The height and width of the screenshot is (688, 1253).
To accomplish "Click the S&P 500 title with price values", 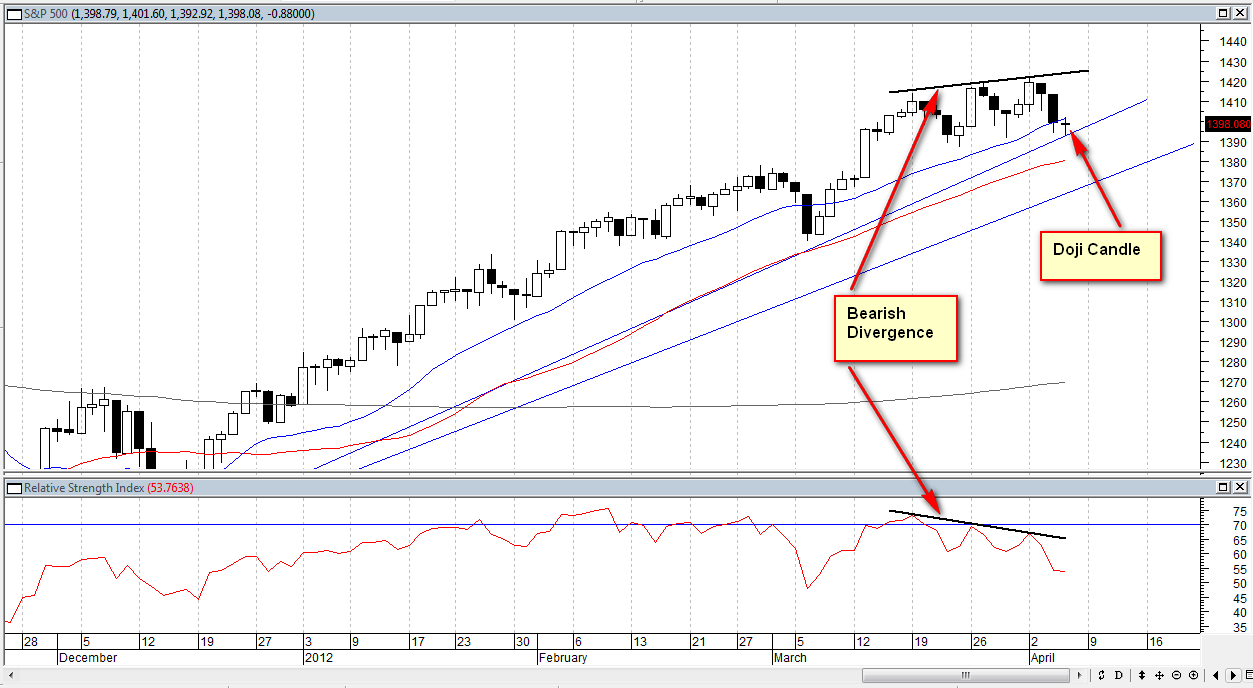I will pos(169,13).
